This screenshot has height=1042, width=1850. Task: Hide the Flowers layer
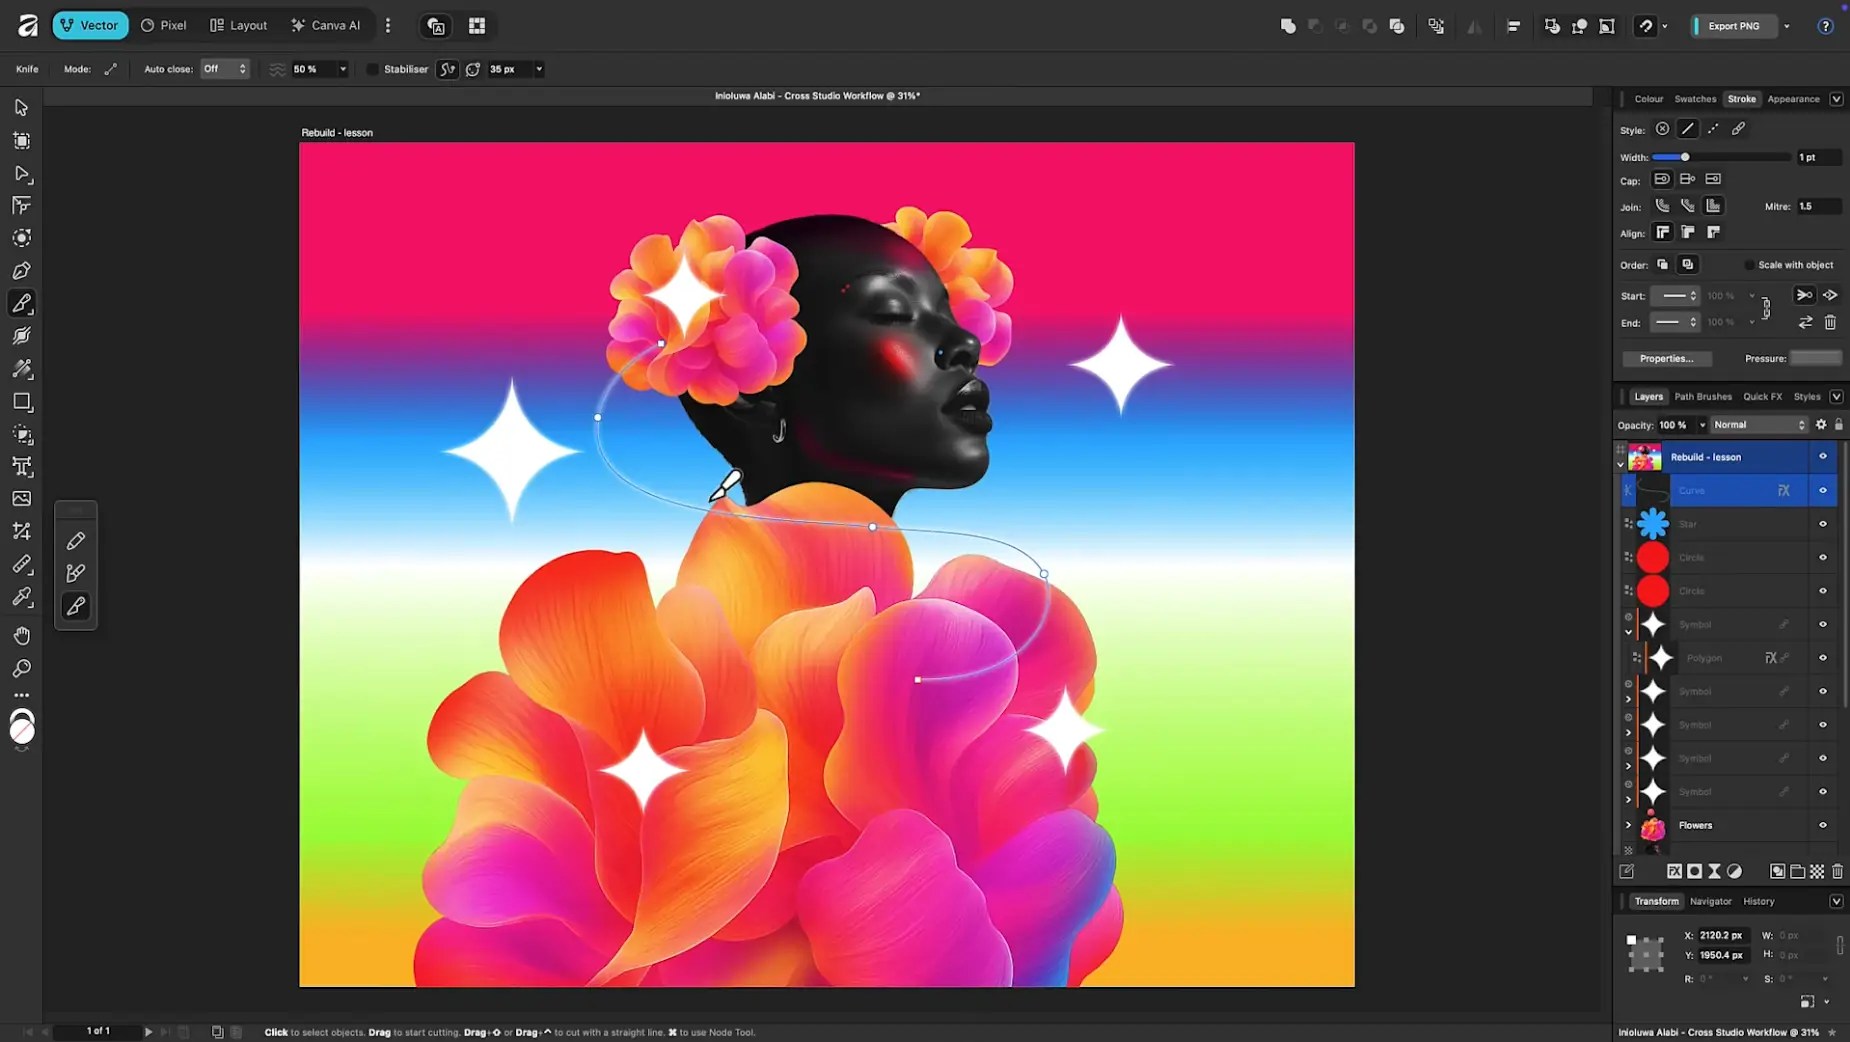pyautogui.click(x=1822, y=825)
